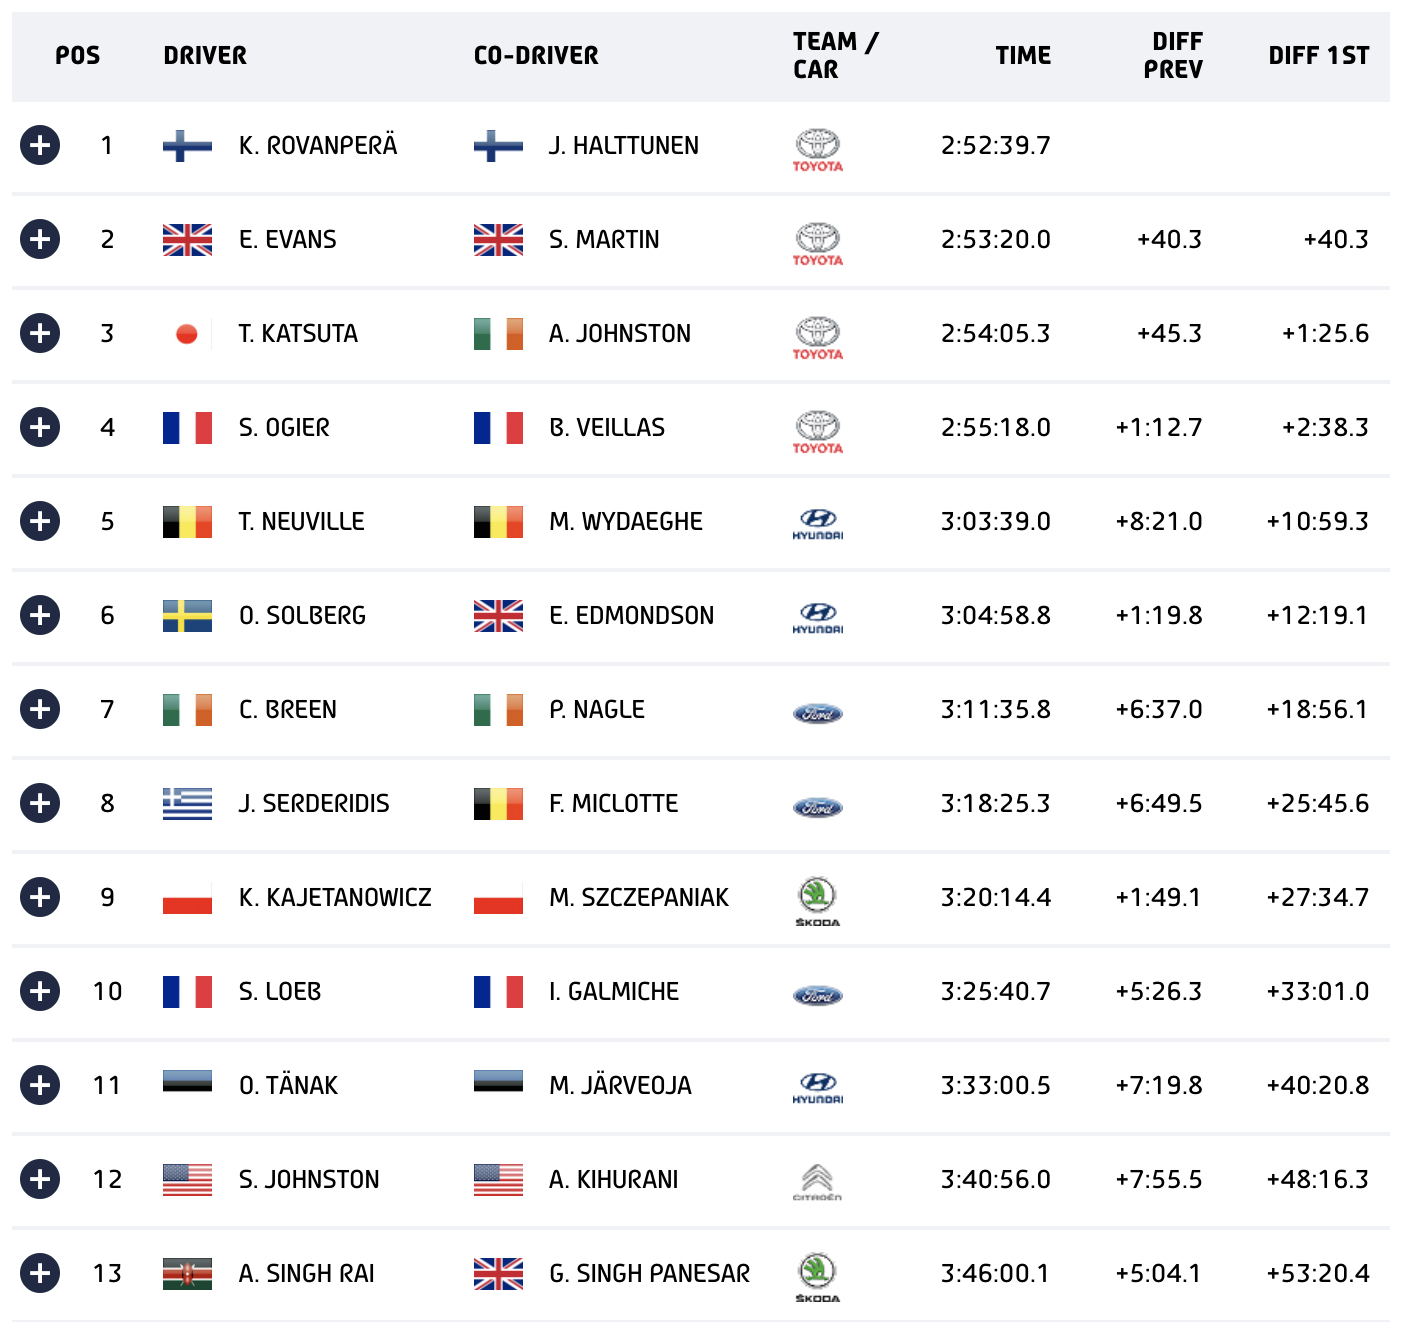Click the Hyundai logo in Neuville's row
Viewport: 1410px width, 1322px height.
817,523
